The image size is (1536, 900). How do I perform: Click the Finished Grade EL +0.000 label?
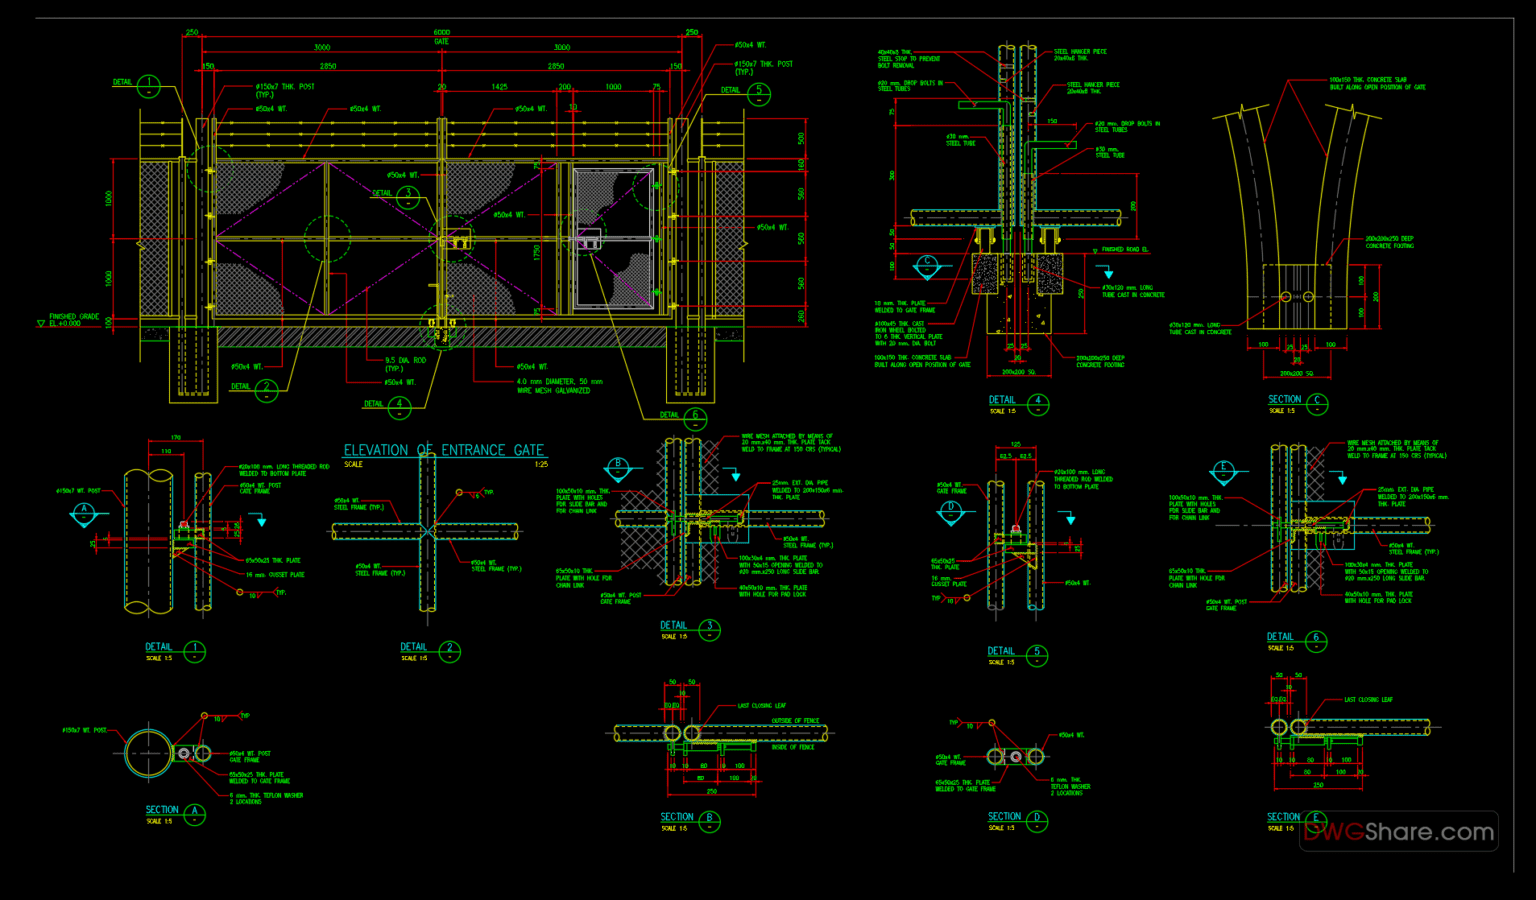(x=73, y=320)
